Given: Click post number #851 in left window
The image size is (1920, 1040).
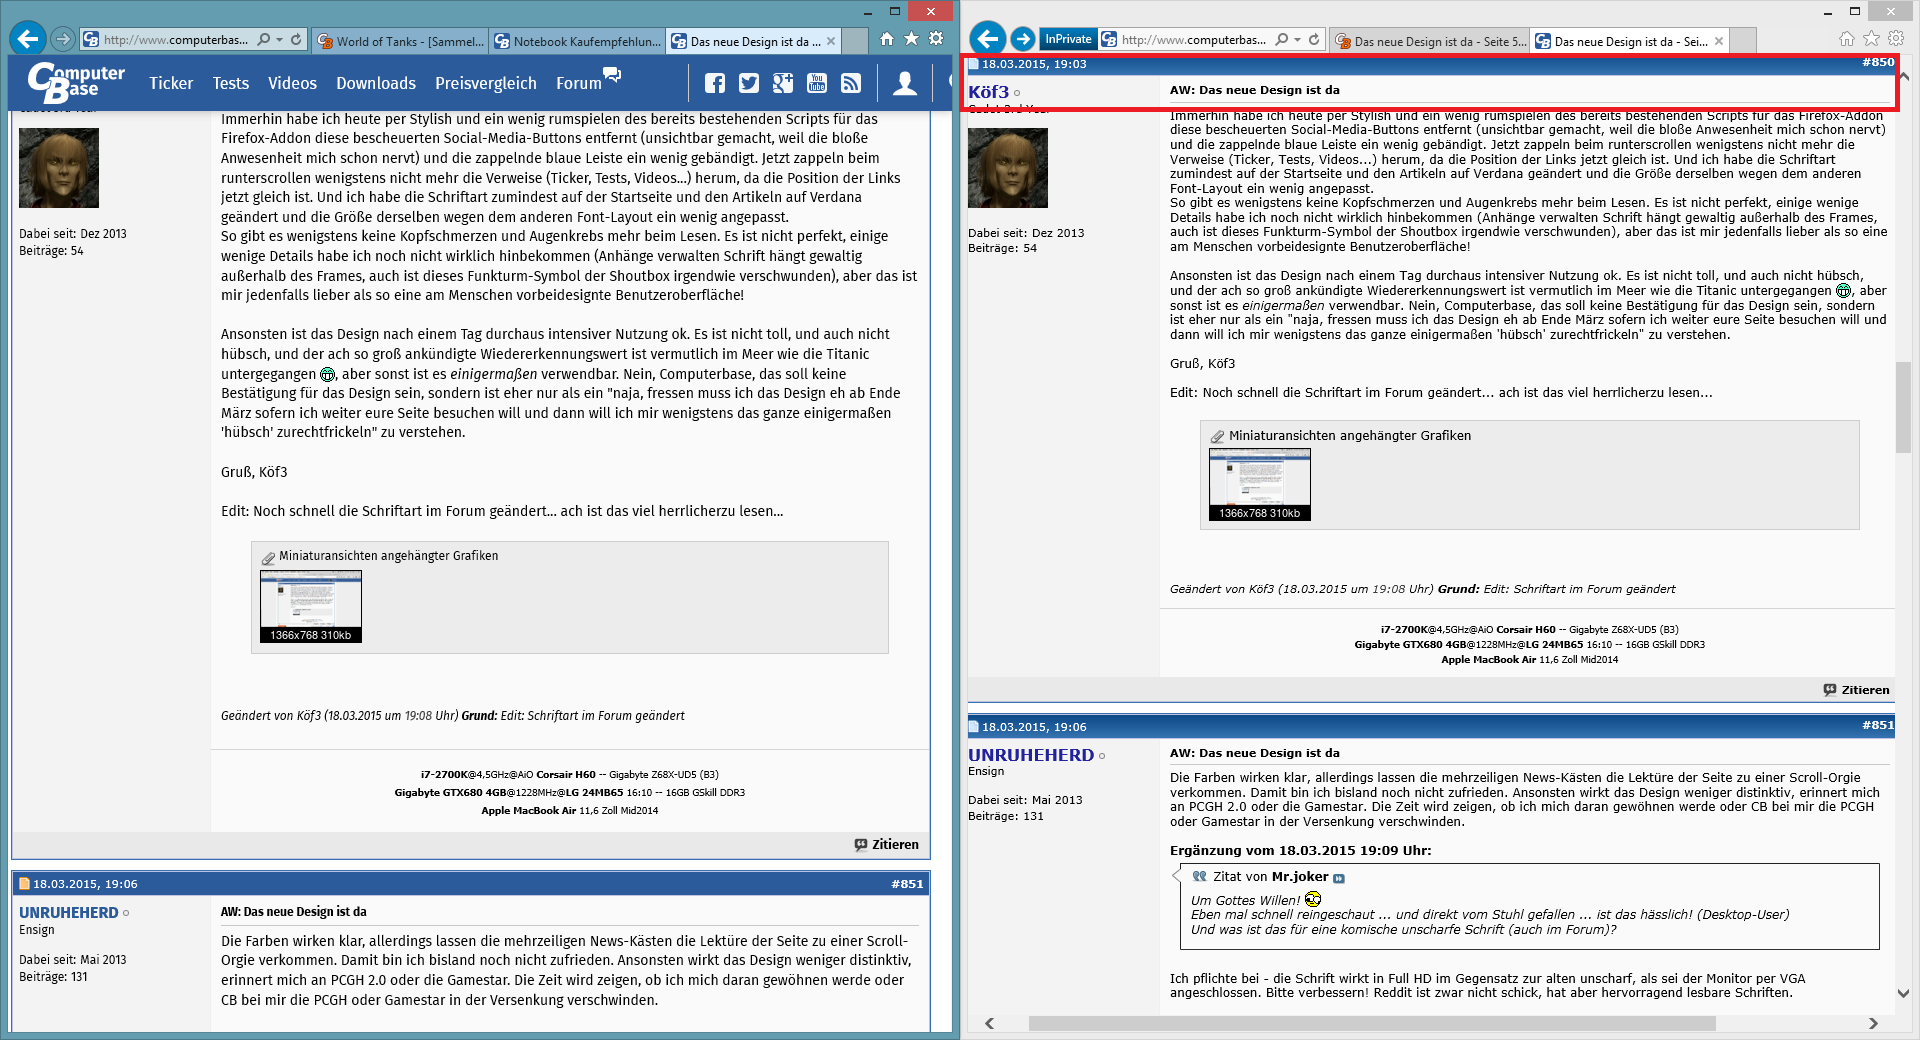Looking at the screenshot, I should tap(907, 884).
